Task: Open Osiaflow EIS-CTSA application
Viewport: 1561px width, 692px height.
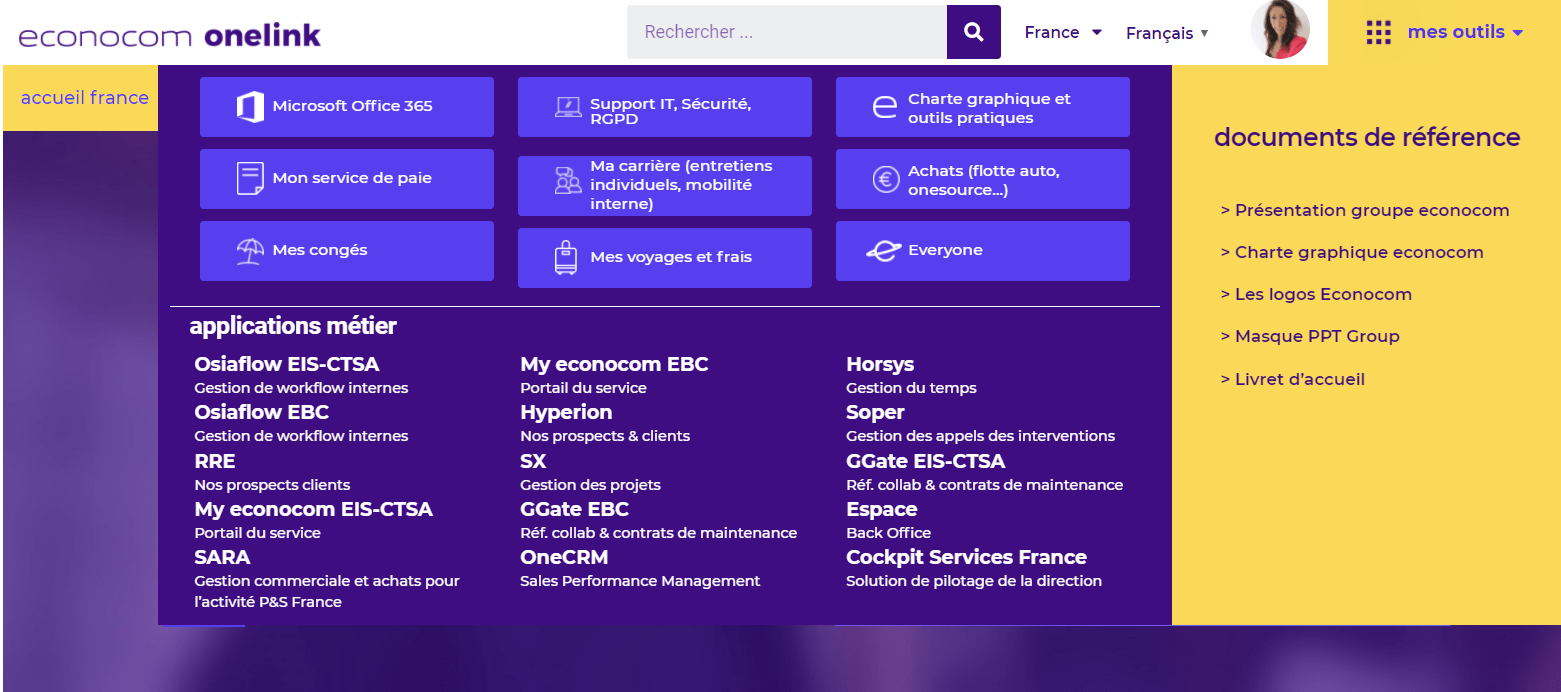Action: tap(287, 364)
